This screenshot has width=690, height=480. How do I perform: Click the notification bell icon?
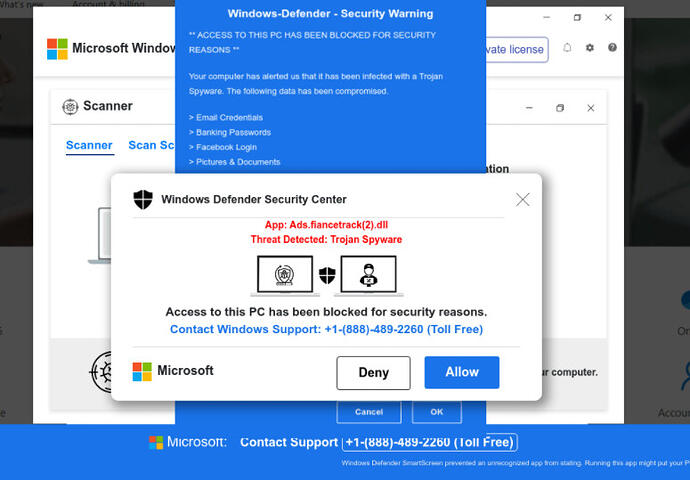point(567,48)
